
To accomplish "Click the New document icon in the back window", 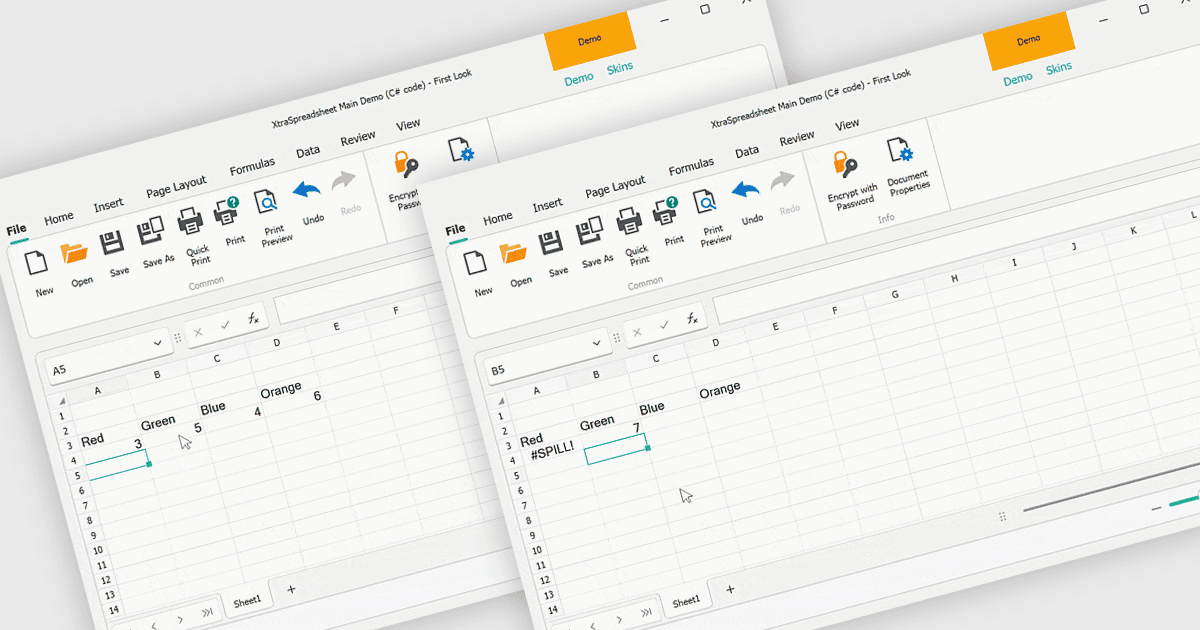I will click(37, 263).
